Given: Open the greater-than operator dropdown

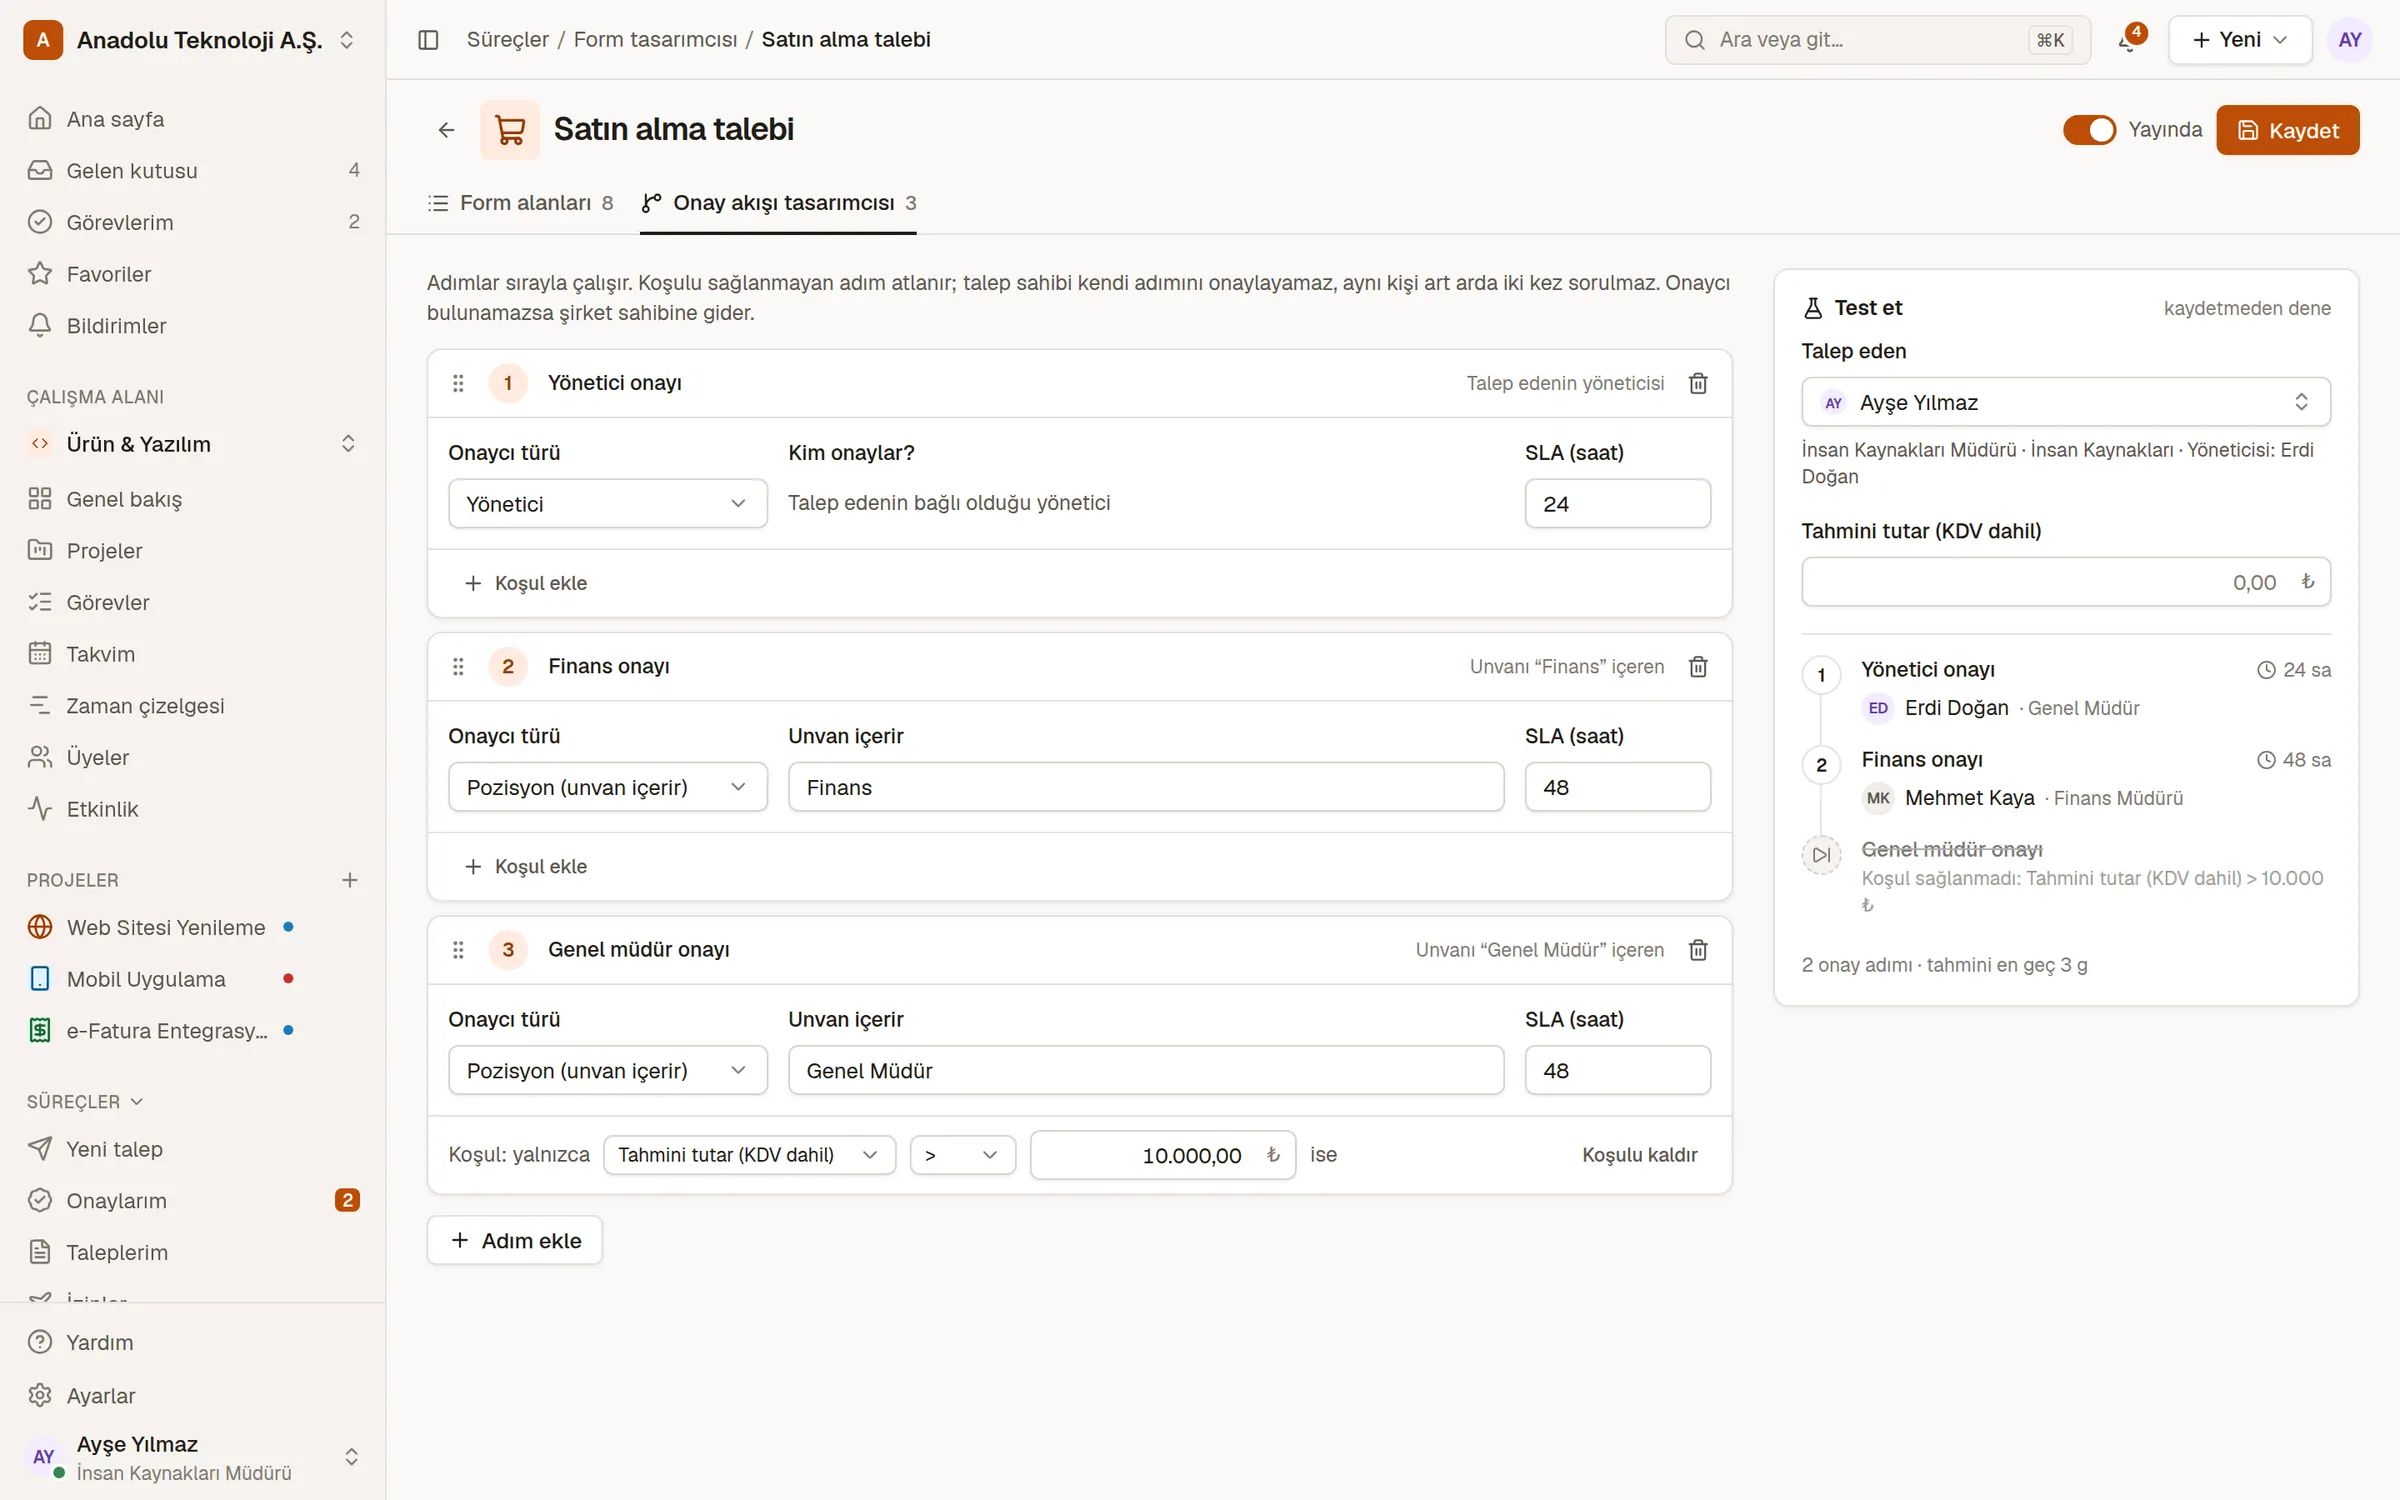Looking at the screenshot, I should tap(962, 1155).
